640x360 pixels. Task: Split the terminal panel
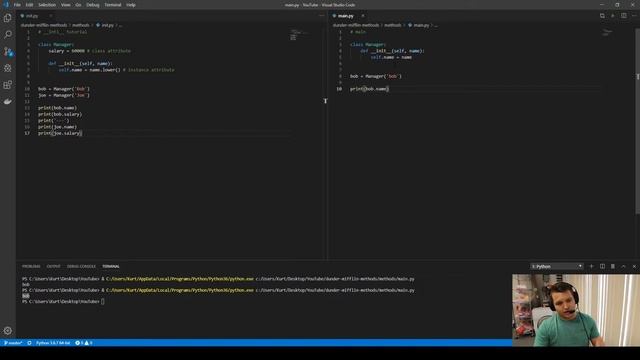pos(602,266)
